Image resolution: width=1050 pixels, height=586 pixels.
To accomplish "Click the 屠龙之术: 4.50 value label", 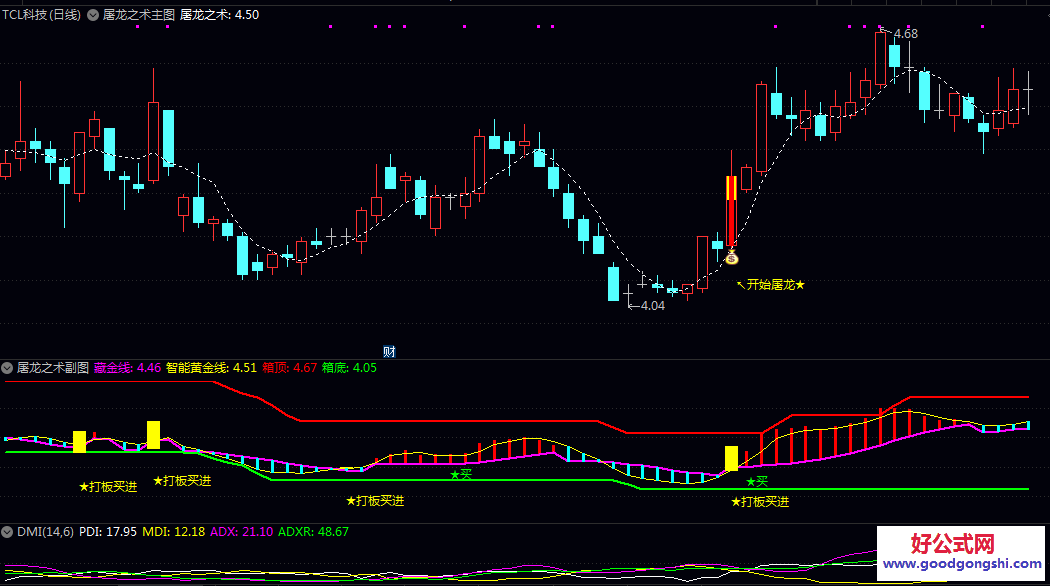I will point(220,15).
